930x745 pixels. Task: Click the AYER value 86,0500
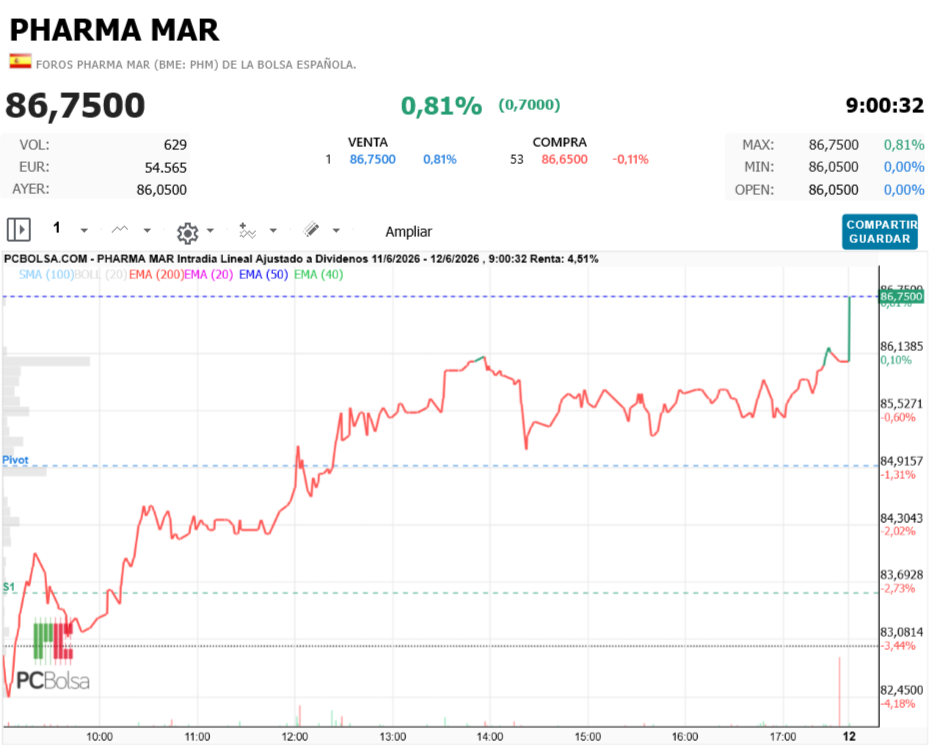[x=161, y=190]
